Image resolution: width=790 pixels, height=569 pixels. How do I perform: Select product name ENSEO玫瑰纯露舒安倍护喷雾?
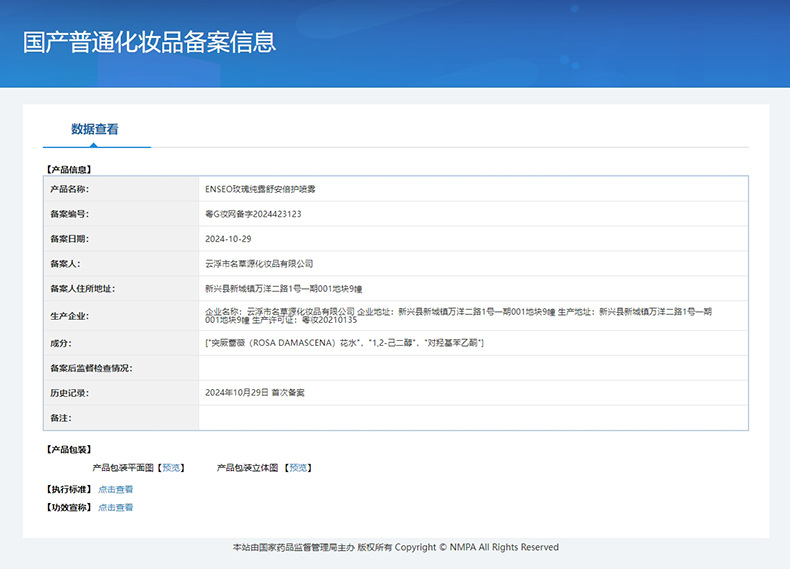260,189
